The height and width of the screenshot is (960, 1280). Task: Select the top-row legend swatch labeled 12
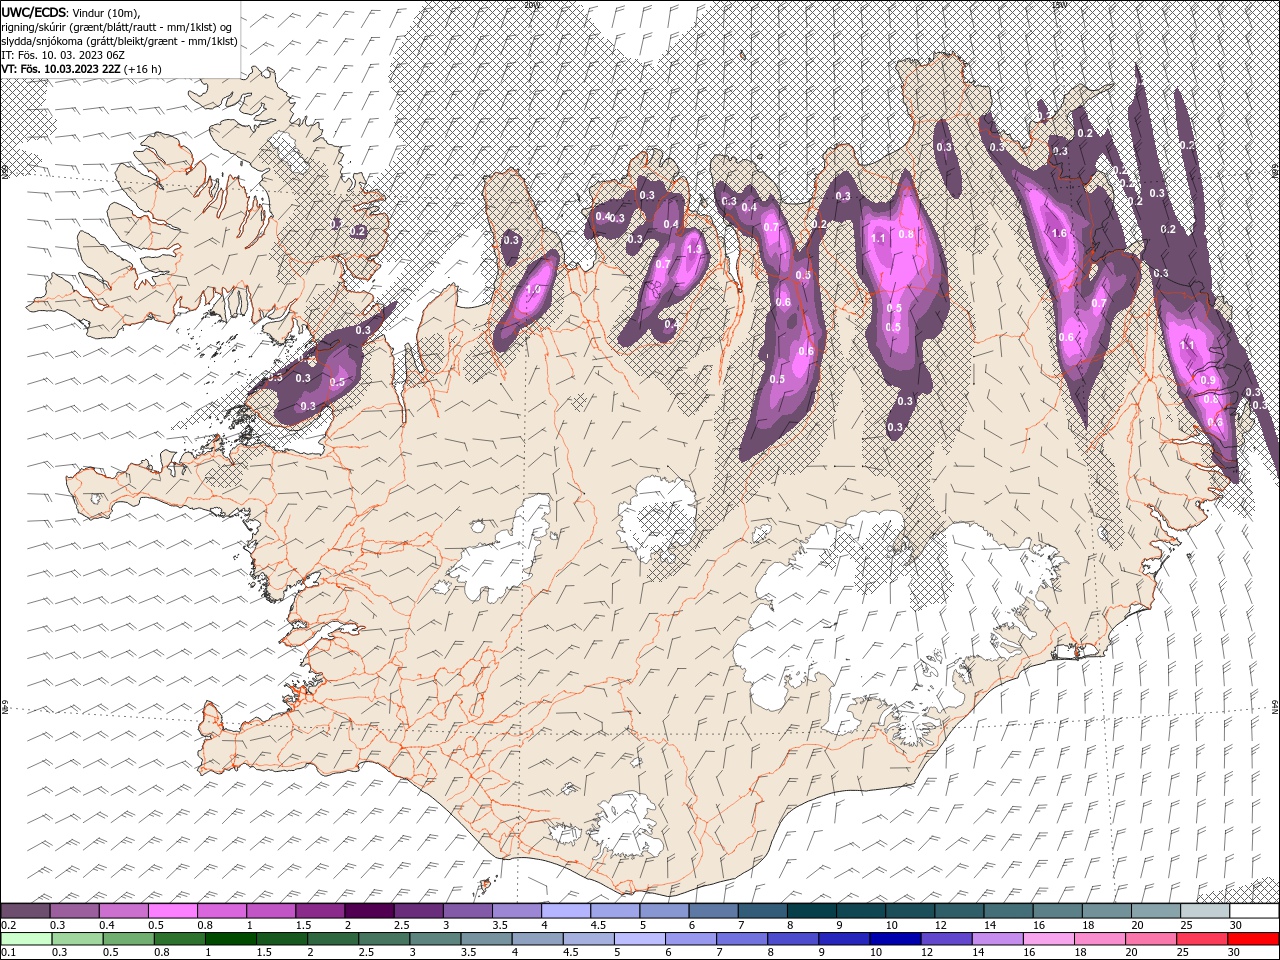pos(959,911)
